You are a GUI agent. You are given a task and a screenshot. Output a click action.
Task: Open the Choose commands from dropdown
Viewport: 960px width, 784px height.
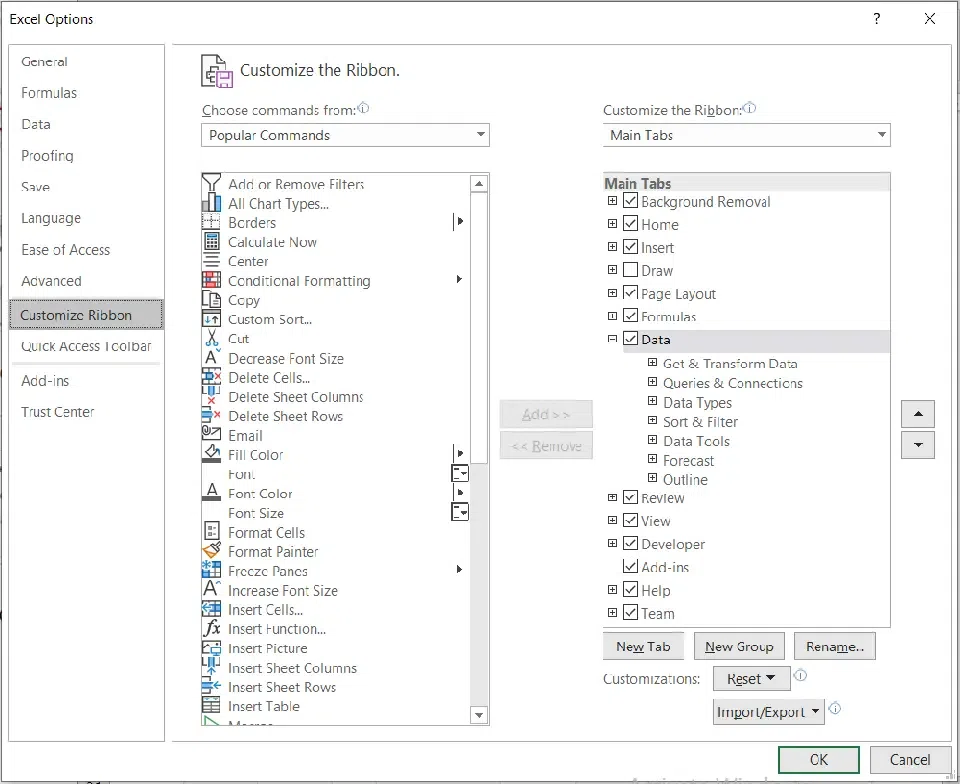tap(345, 135)
